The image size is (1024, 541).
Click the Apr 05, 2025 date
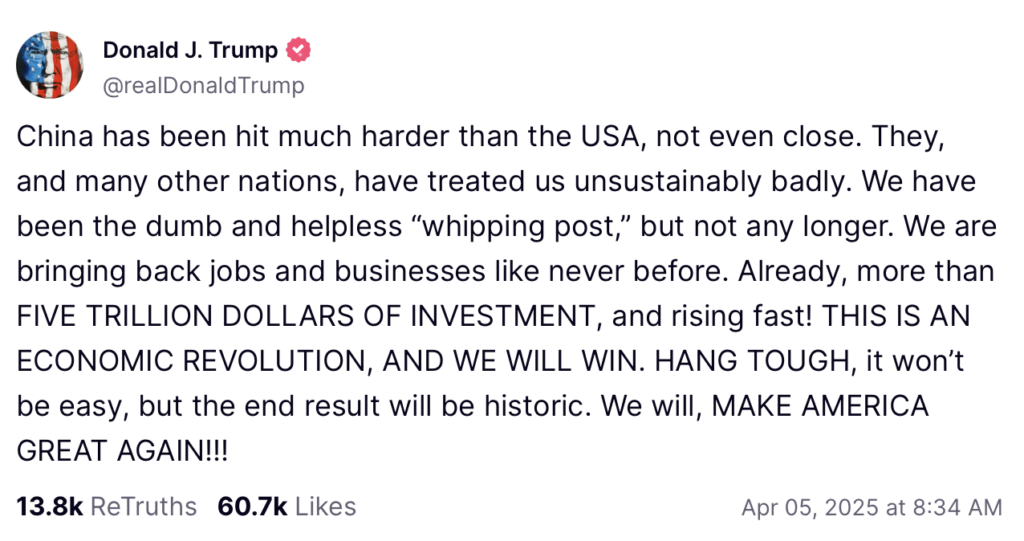[x=806, y=508]
